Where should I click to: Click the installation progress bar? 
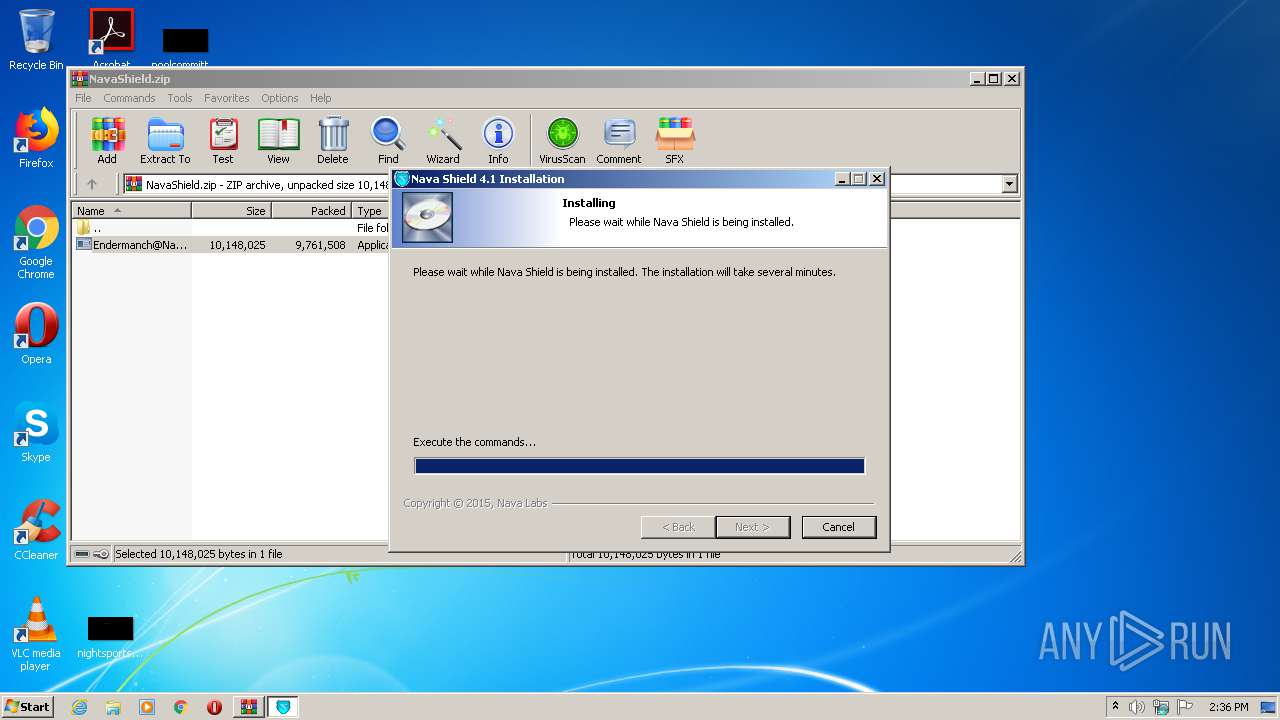[x=639, y=466]
